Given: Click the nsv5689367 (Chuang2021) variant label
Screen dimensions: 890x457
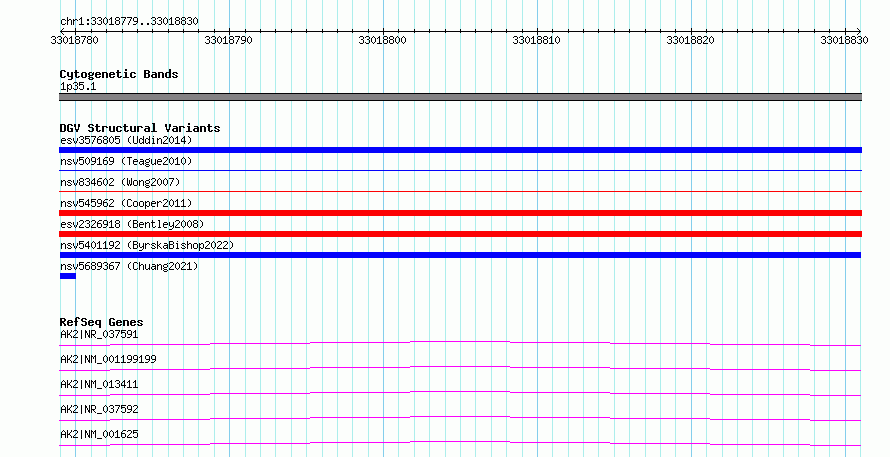Looking at the screenshot, I should click(129, 266).
